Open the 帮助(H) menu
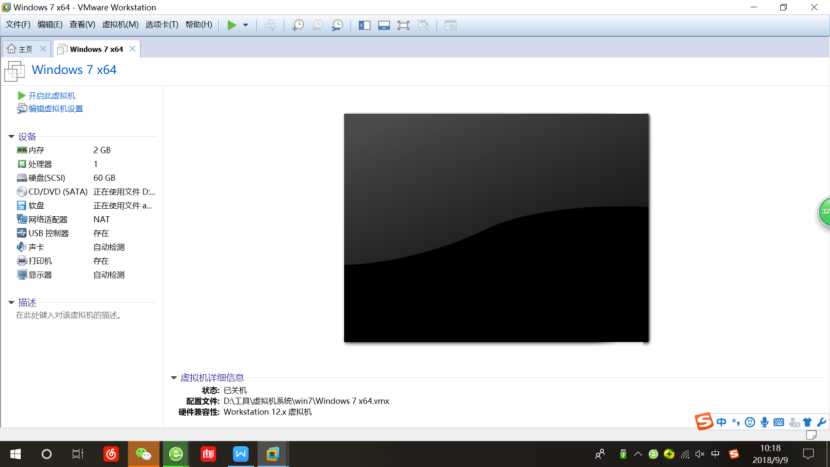830x467 pixels. click(x=199, y=24)
